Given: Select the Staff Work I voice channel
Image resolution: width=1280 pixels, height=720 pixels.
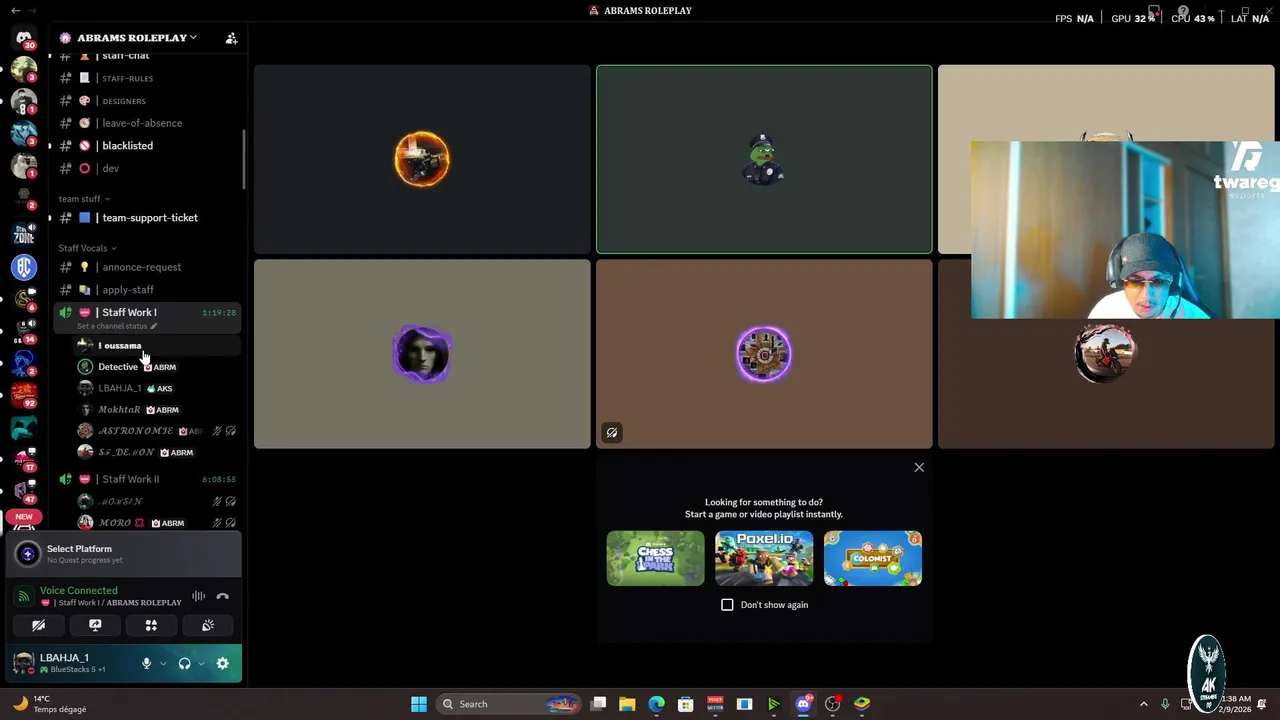Looking at the screenshot, I should pos(147,312).
